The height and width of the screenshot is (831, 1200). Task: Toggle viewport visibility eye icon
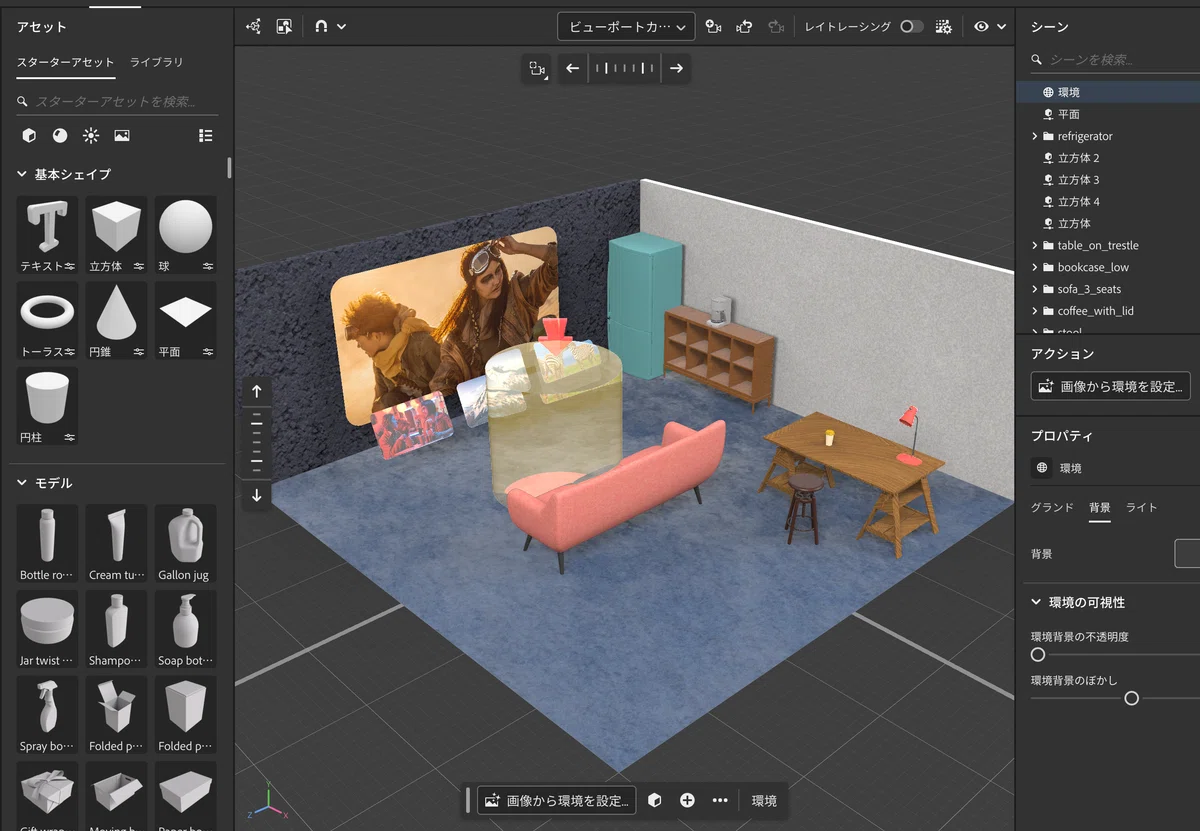(x=981, y=26)
